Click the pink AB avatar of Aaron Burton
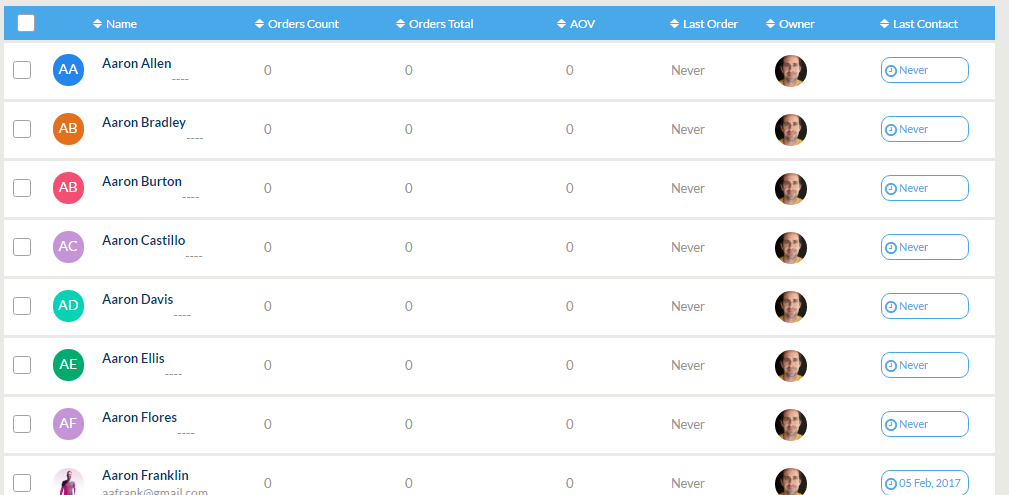 (x=68, y=188)
